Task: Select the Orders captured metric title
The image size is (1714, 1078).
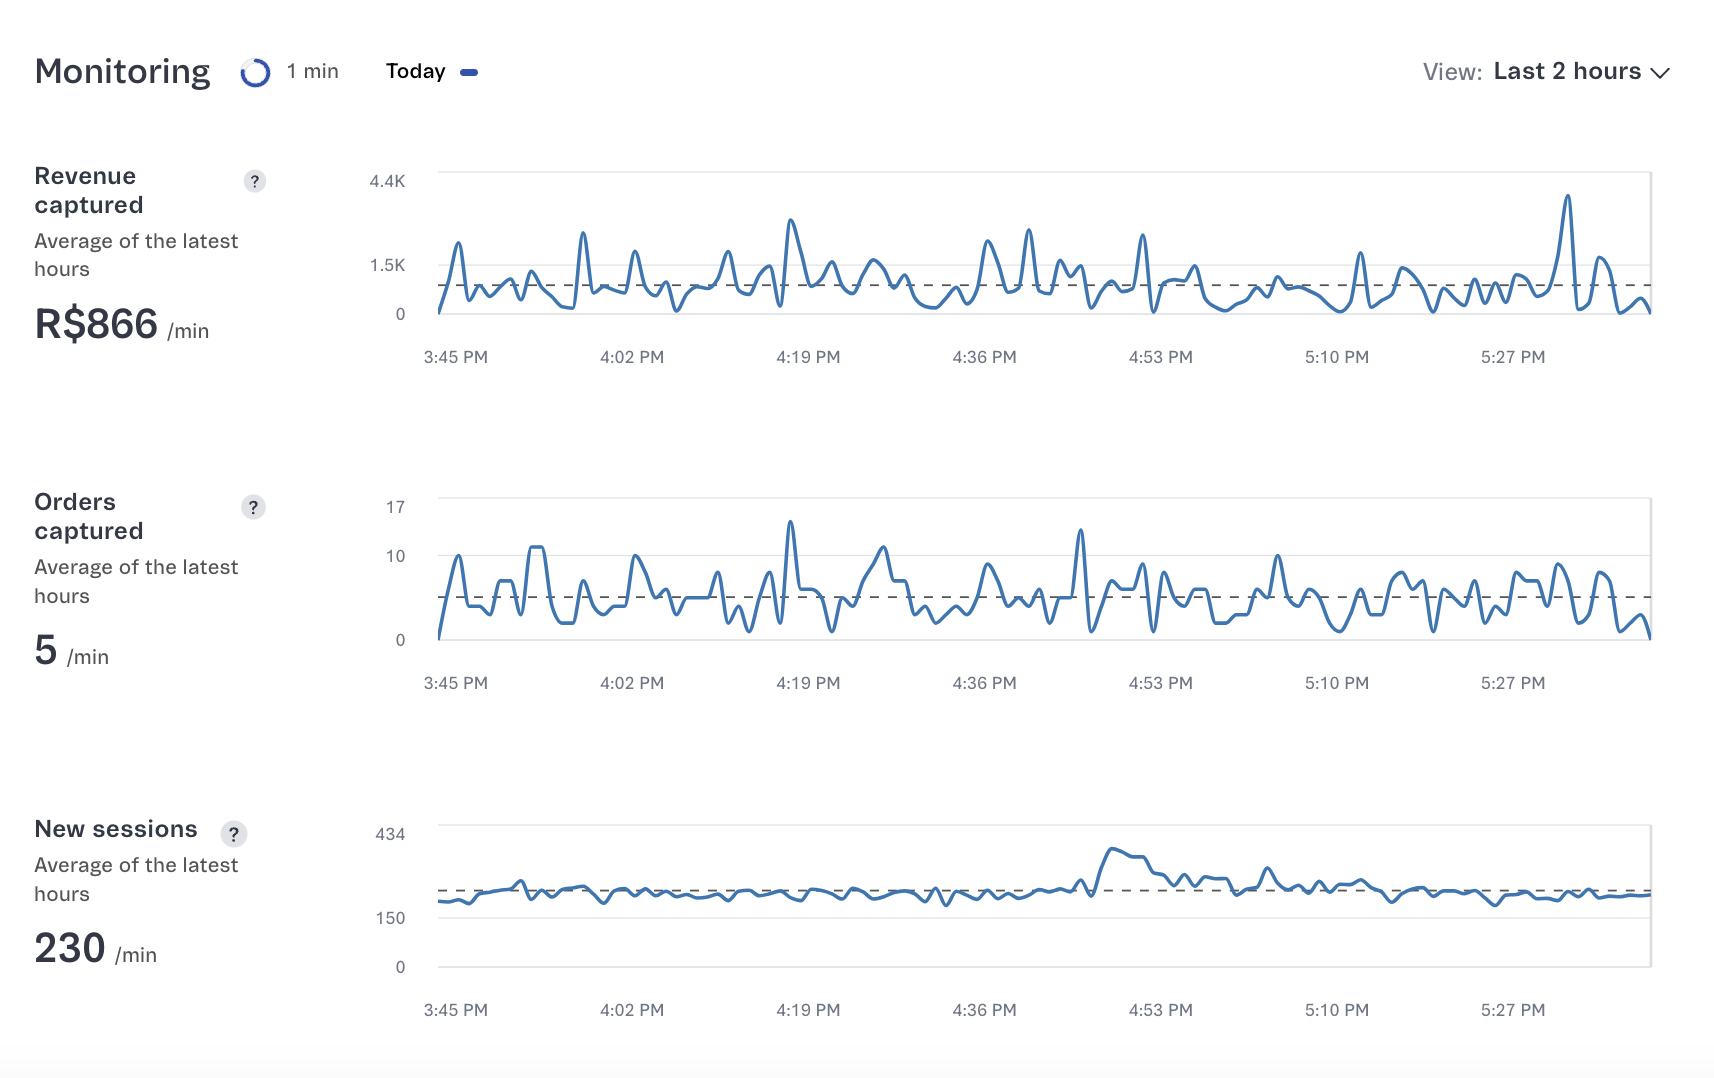Action: point(89,516)
